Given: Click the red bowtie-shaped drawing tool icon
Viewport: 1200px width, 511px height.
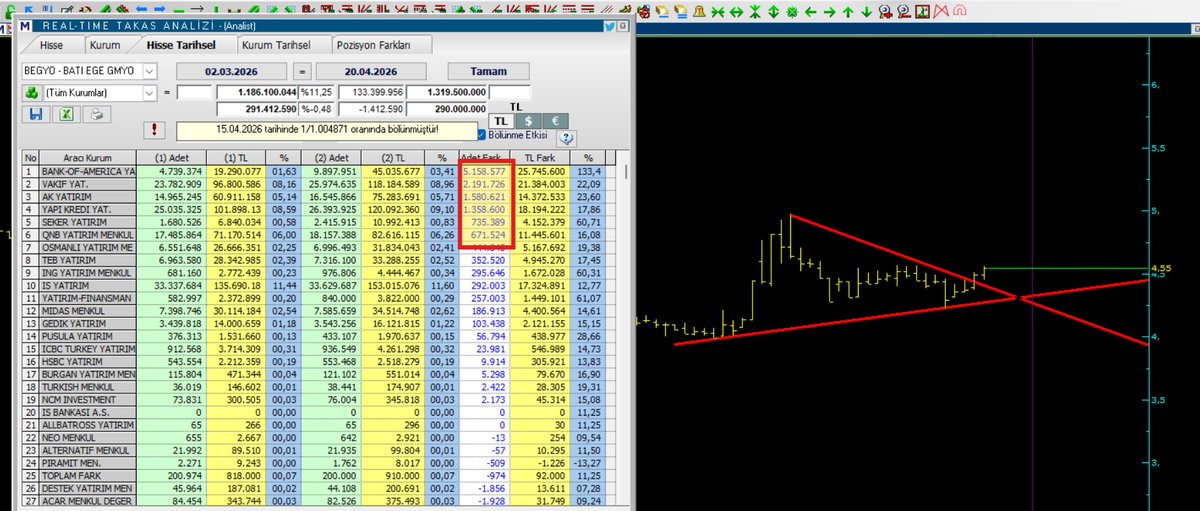Looking at the screenshot, I should pos(942,12).
